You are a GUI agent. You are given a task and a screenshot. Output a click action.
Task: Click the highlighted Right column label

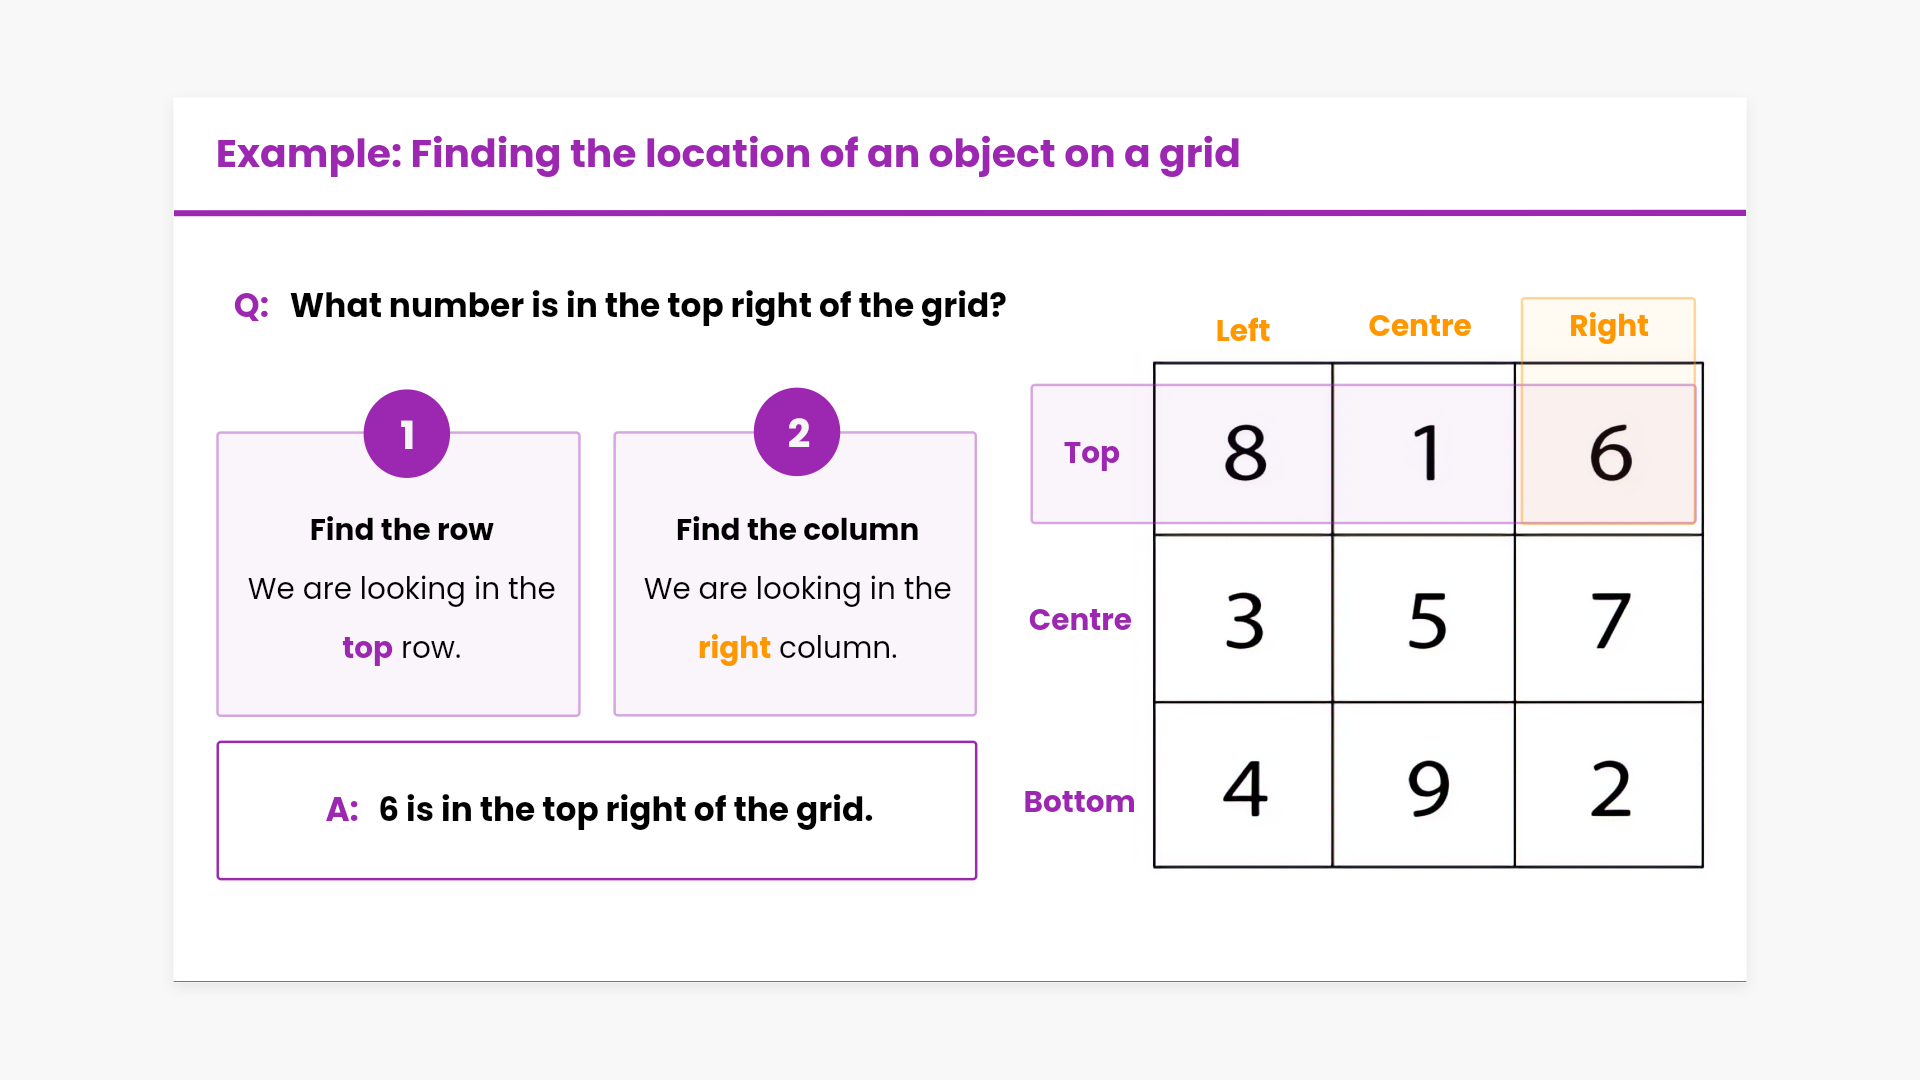[x=1608, y=326]
